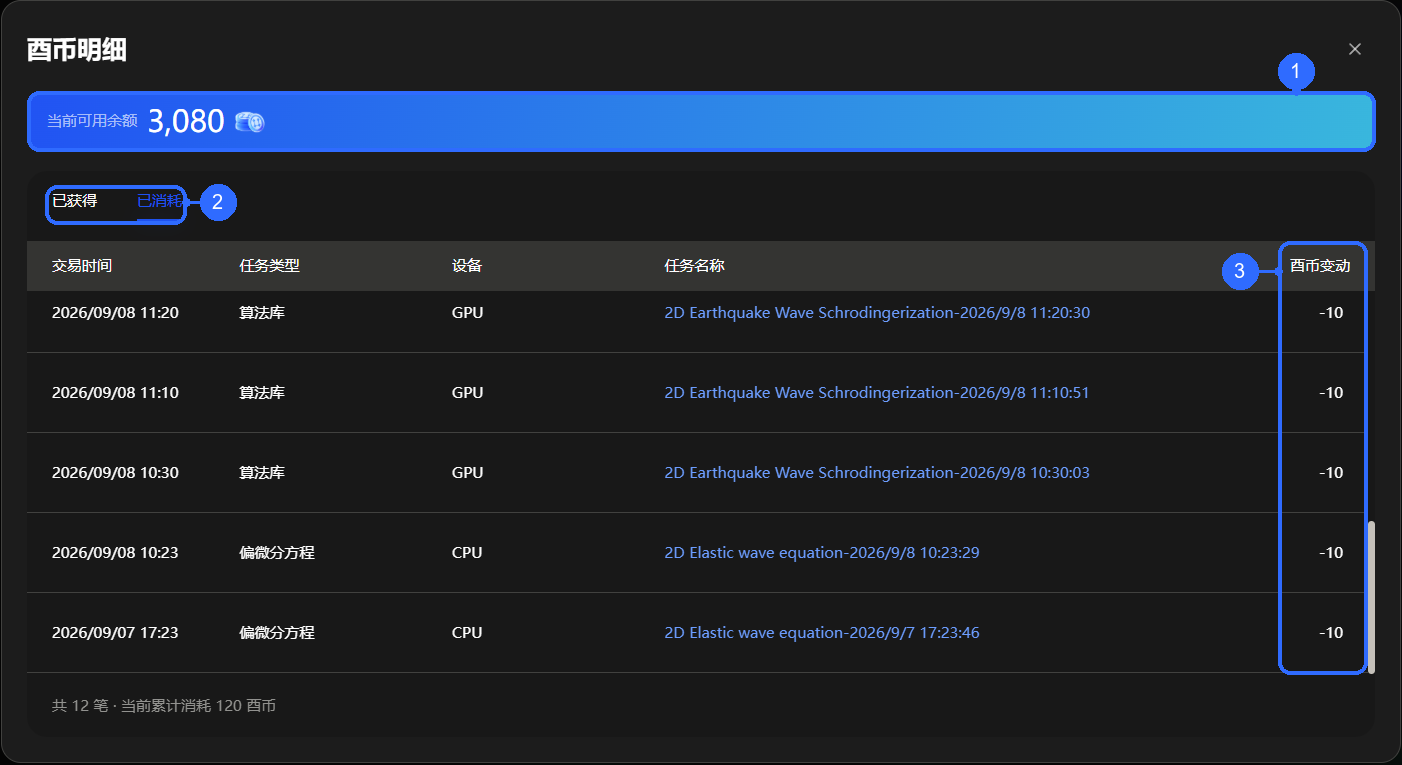Image resolution: width=1402 pixels, height=765 pixels.
Task: Click the 酉币变动 column header
Action: pyautogui.click(x=1320, y=266)
